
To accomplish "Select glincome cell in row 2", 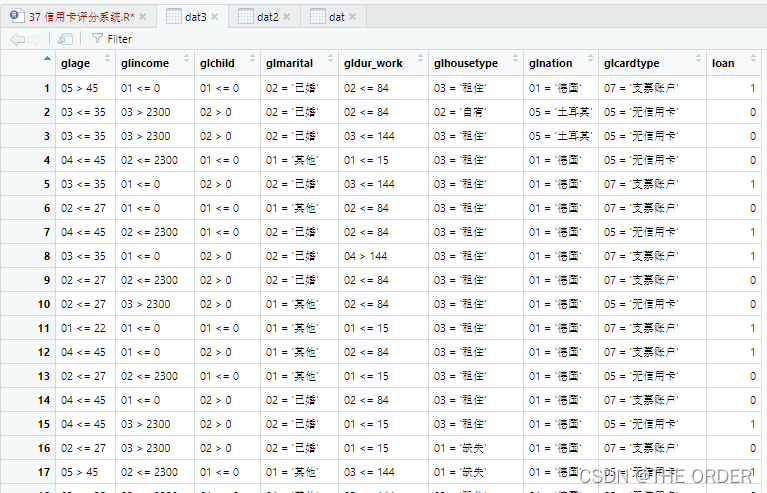I will 155,112.
